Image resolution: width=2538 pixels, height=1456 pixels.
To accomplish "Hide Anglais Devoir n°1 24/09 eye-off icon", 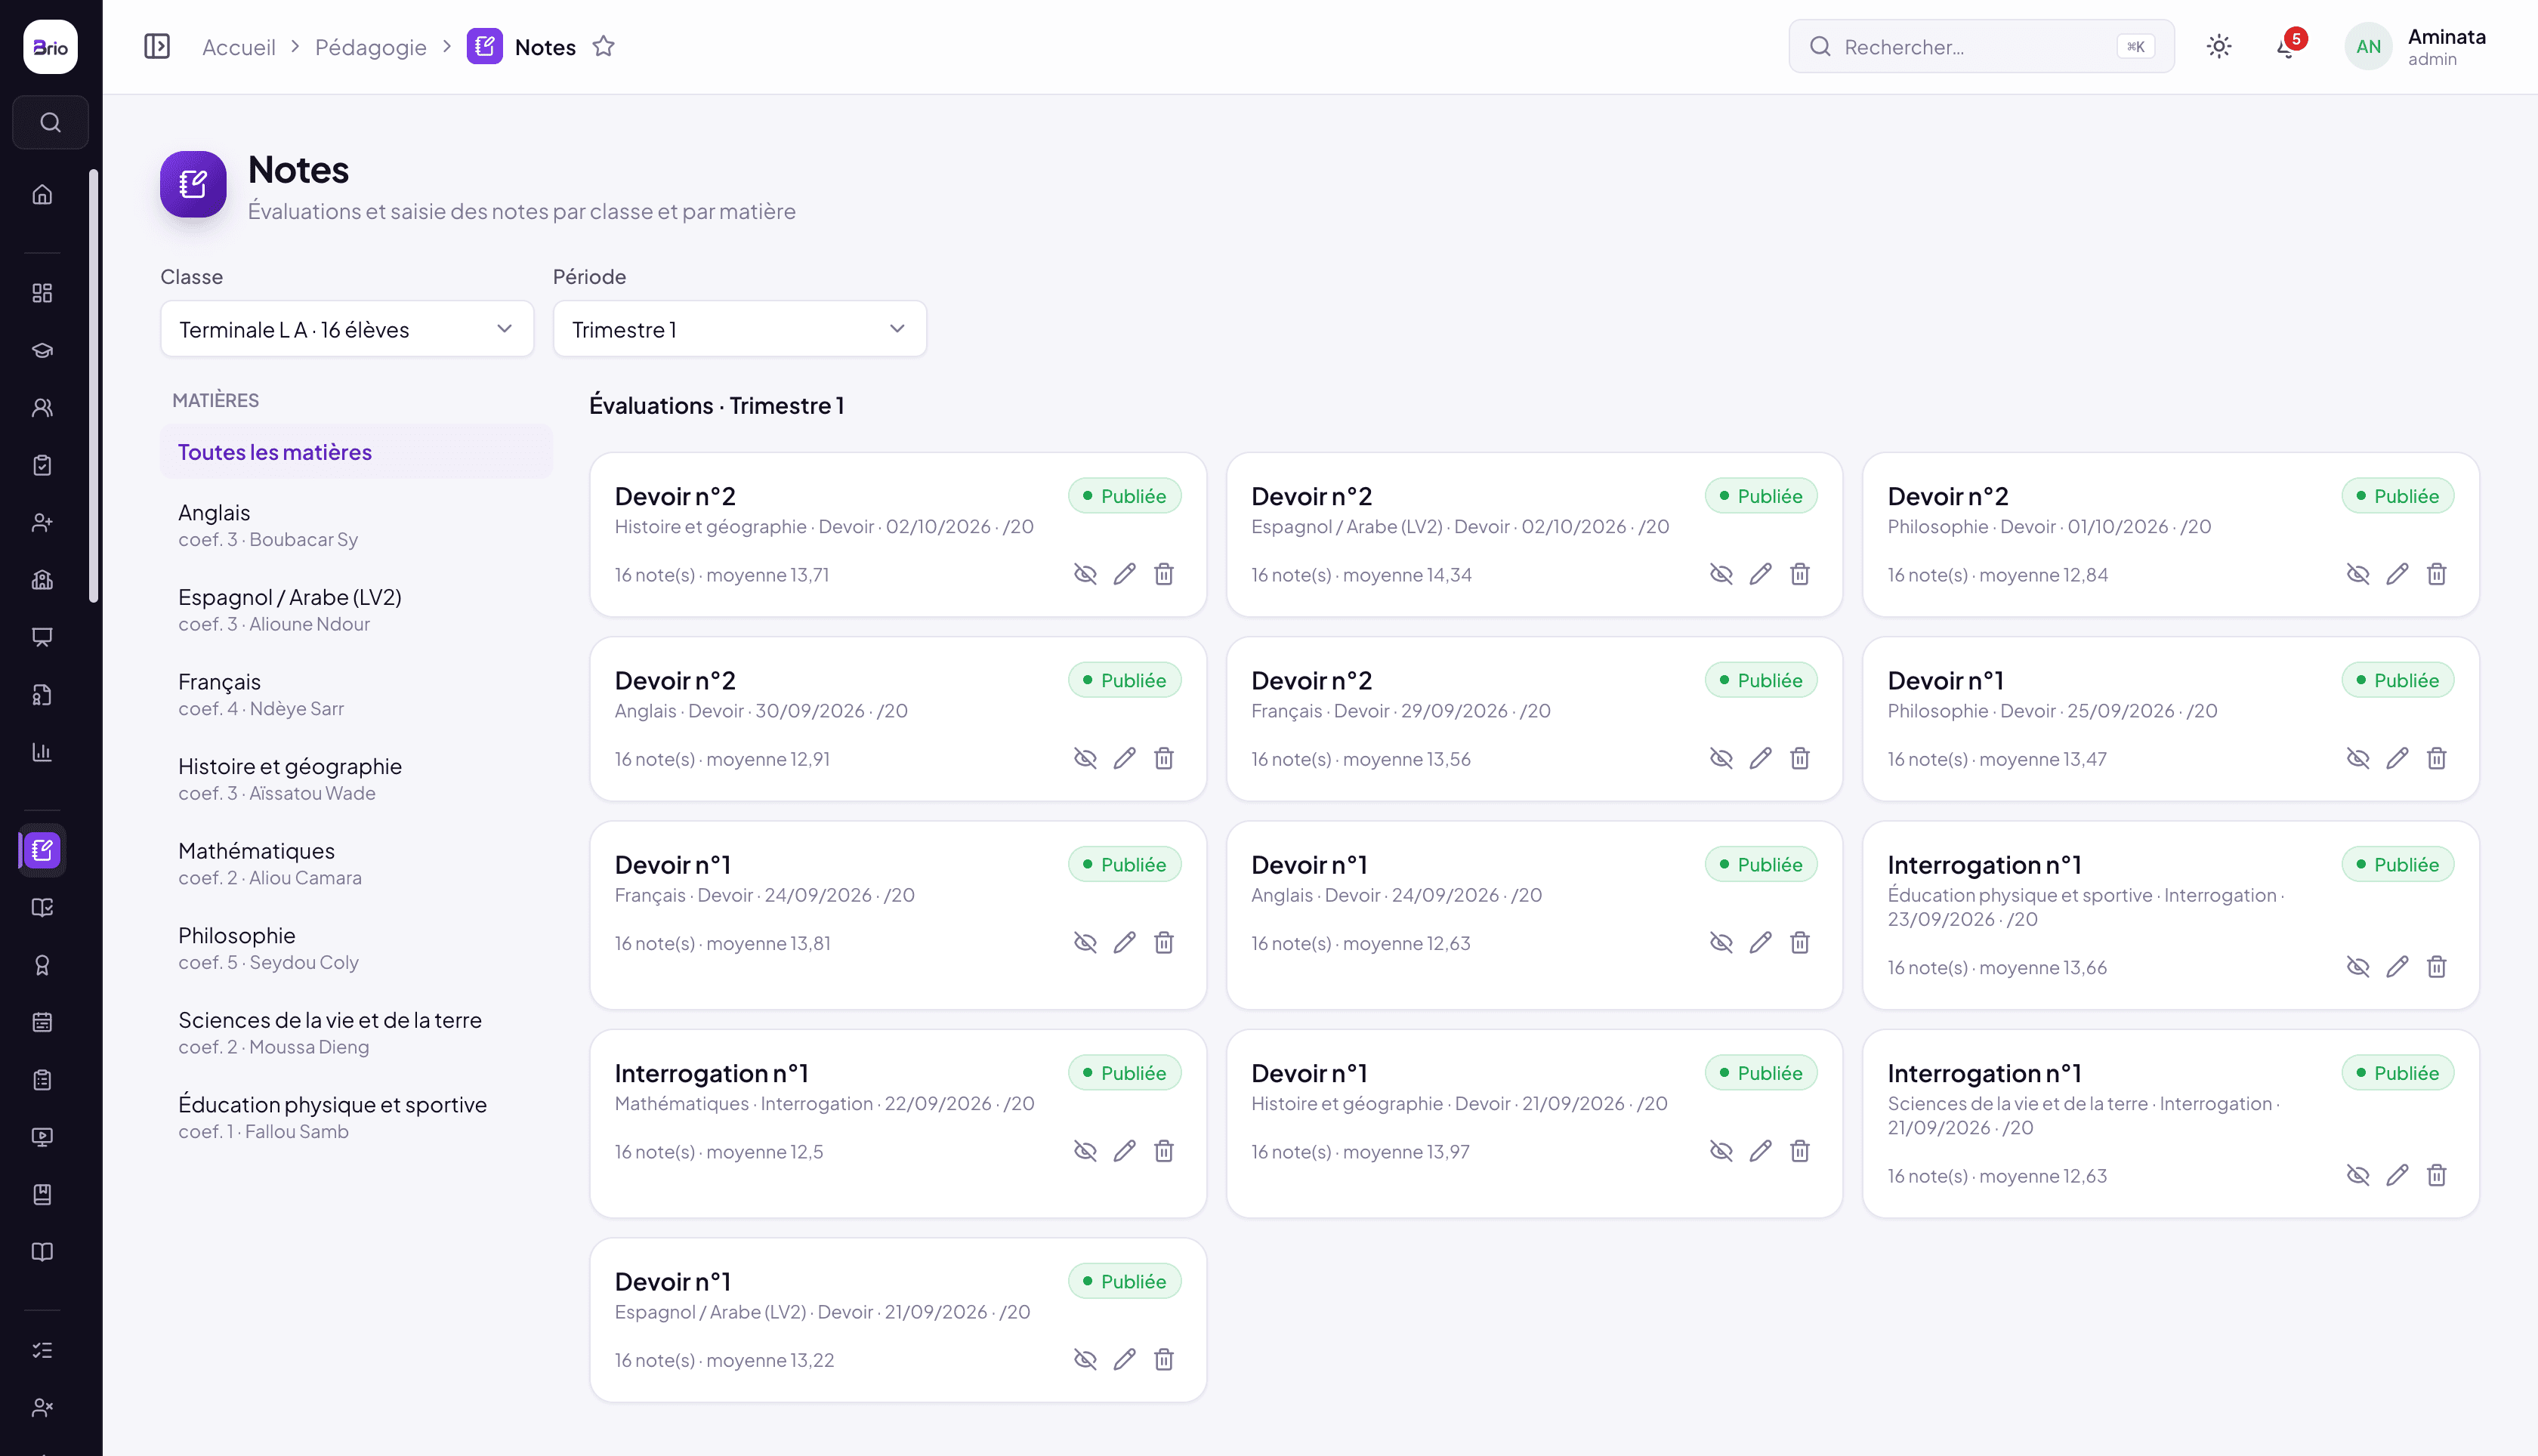I will pos(1721,943).
